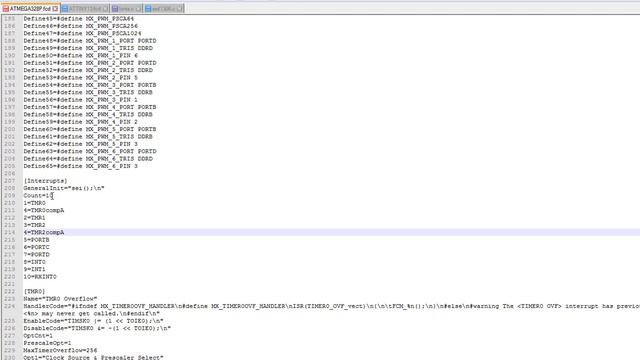Click the Define55 MX_PWM_3_TRIS DDRB line
Image resolution: width=640 pixels, height=360 pixels.
(x=88, y=92)
